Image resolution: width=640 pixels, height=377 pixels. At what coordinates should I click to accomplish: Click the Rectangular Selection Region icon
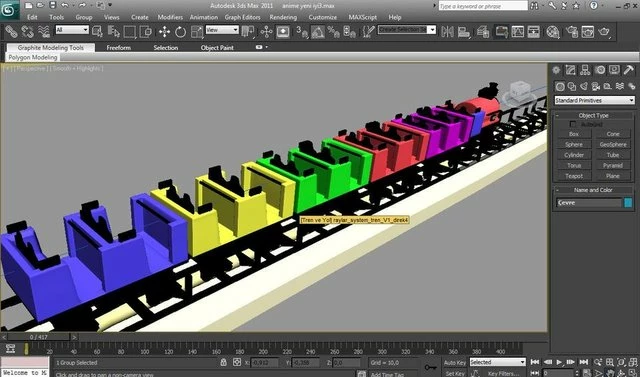point(130,31)
